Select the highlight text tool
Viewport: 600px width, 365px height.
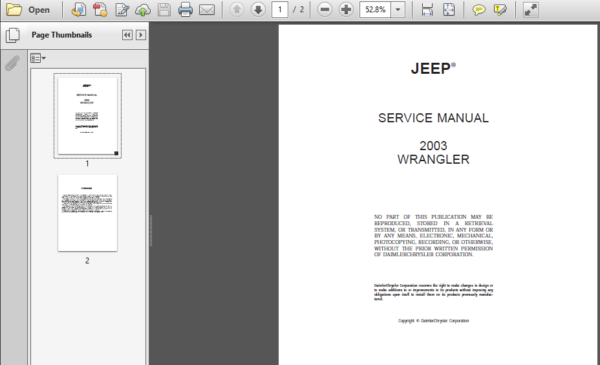tap(500, 10)
